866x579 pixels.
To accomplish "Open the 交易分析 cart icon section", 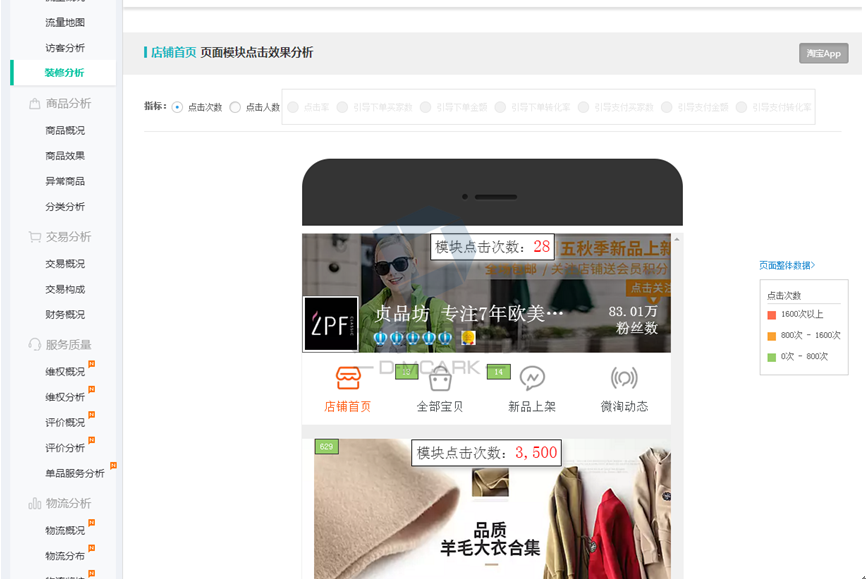I will pyautogui.click(x=34, y=236).
